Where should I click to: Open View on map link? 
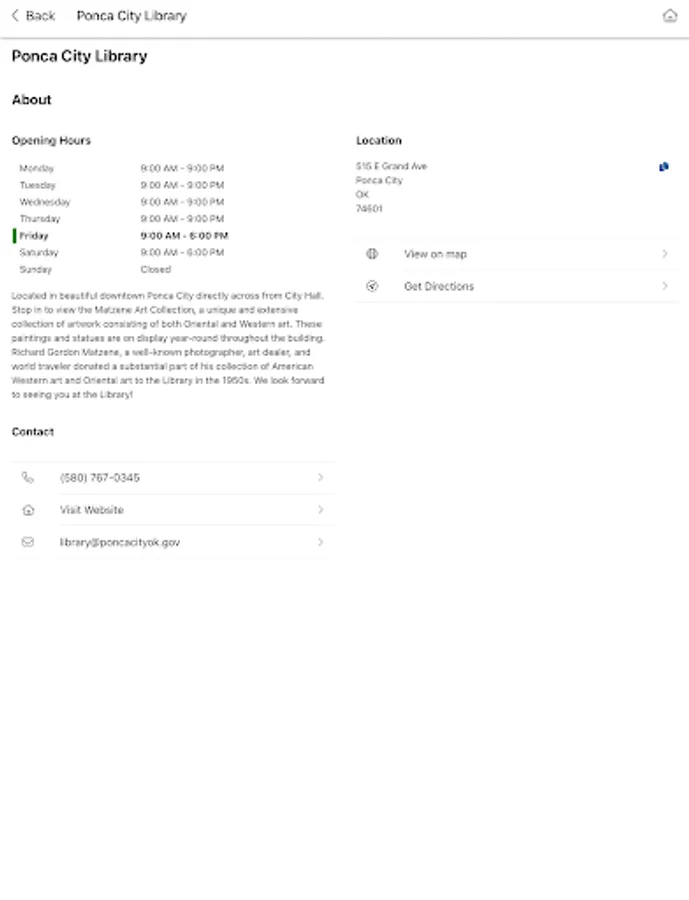tap(517, 254)
